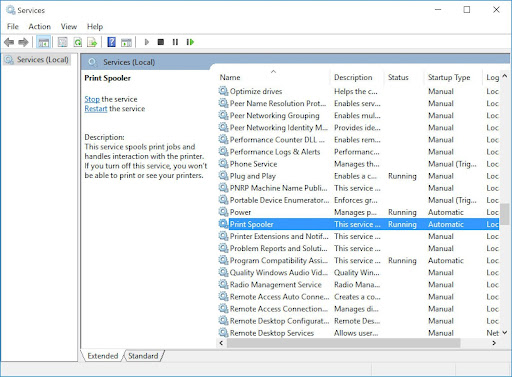
Task: Click the Back arrow toolbar icon
Action: tap(9, 42)
